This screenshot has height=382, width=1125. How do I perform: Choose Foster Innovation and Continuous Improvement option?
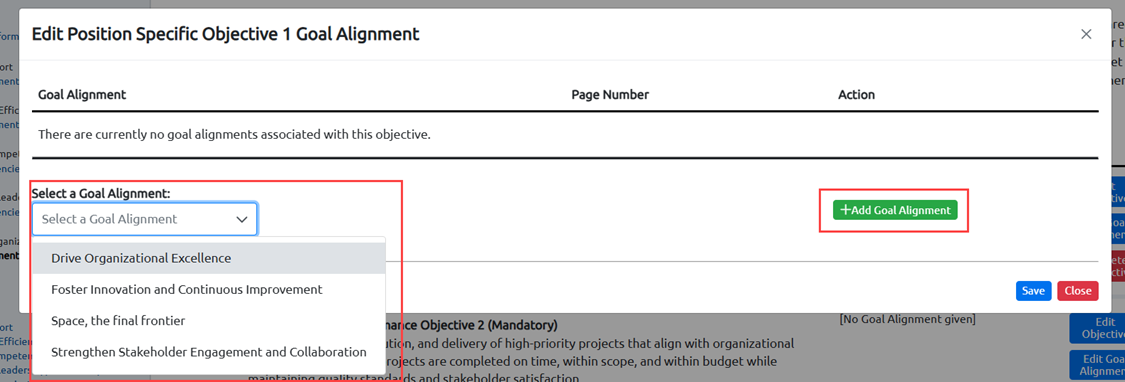tap(209, 289)
